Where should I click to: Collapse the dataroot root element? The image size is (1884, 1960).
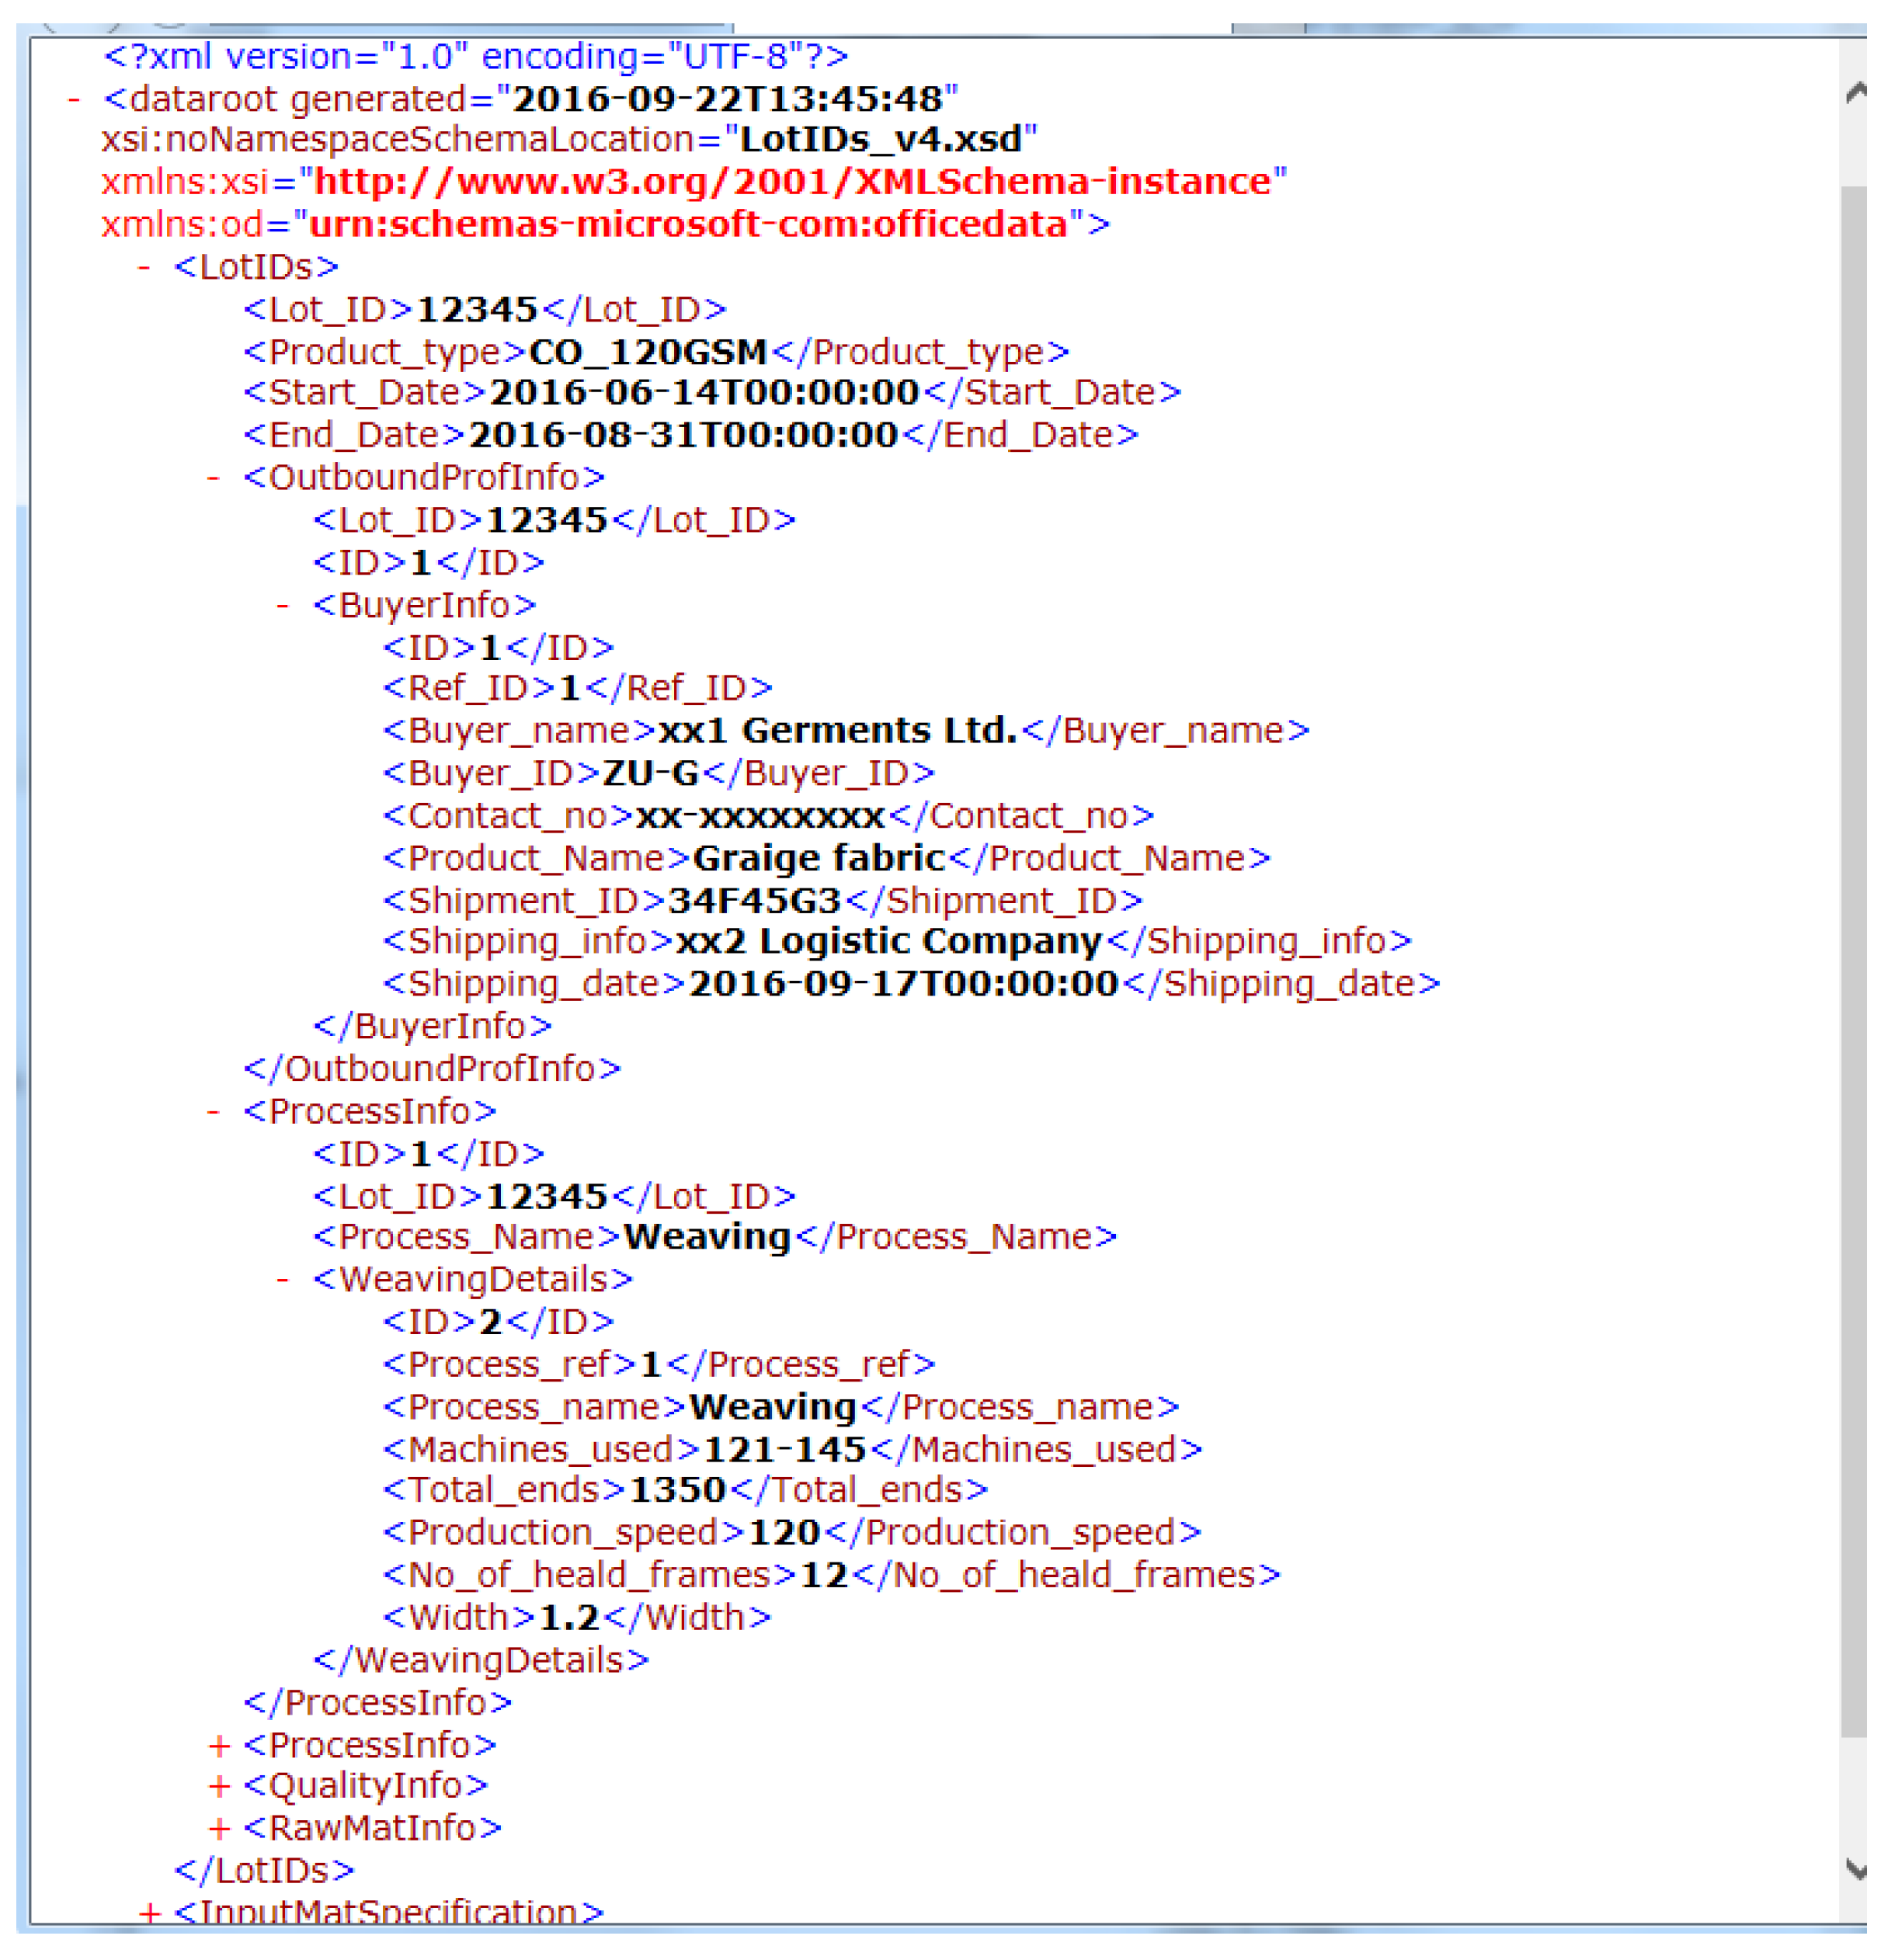74,100
